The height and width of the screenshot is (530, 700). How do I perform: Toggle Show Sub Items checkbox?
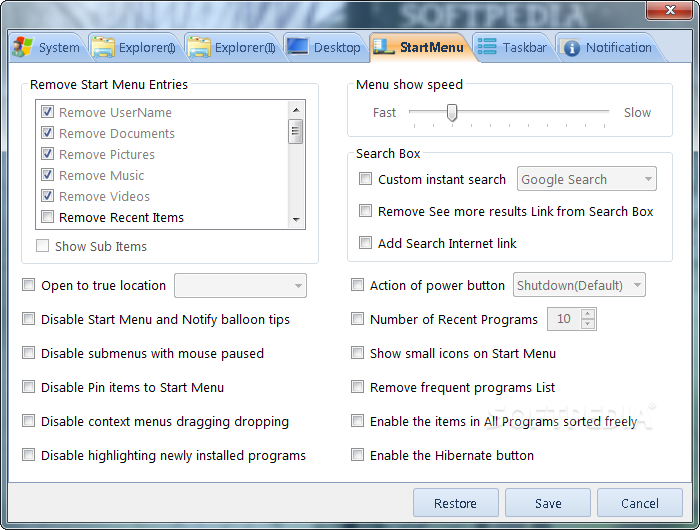tap(42, 246)
